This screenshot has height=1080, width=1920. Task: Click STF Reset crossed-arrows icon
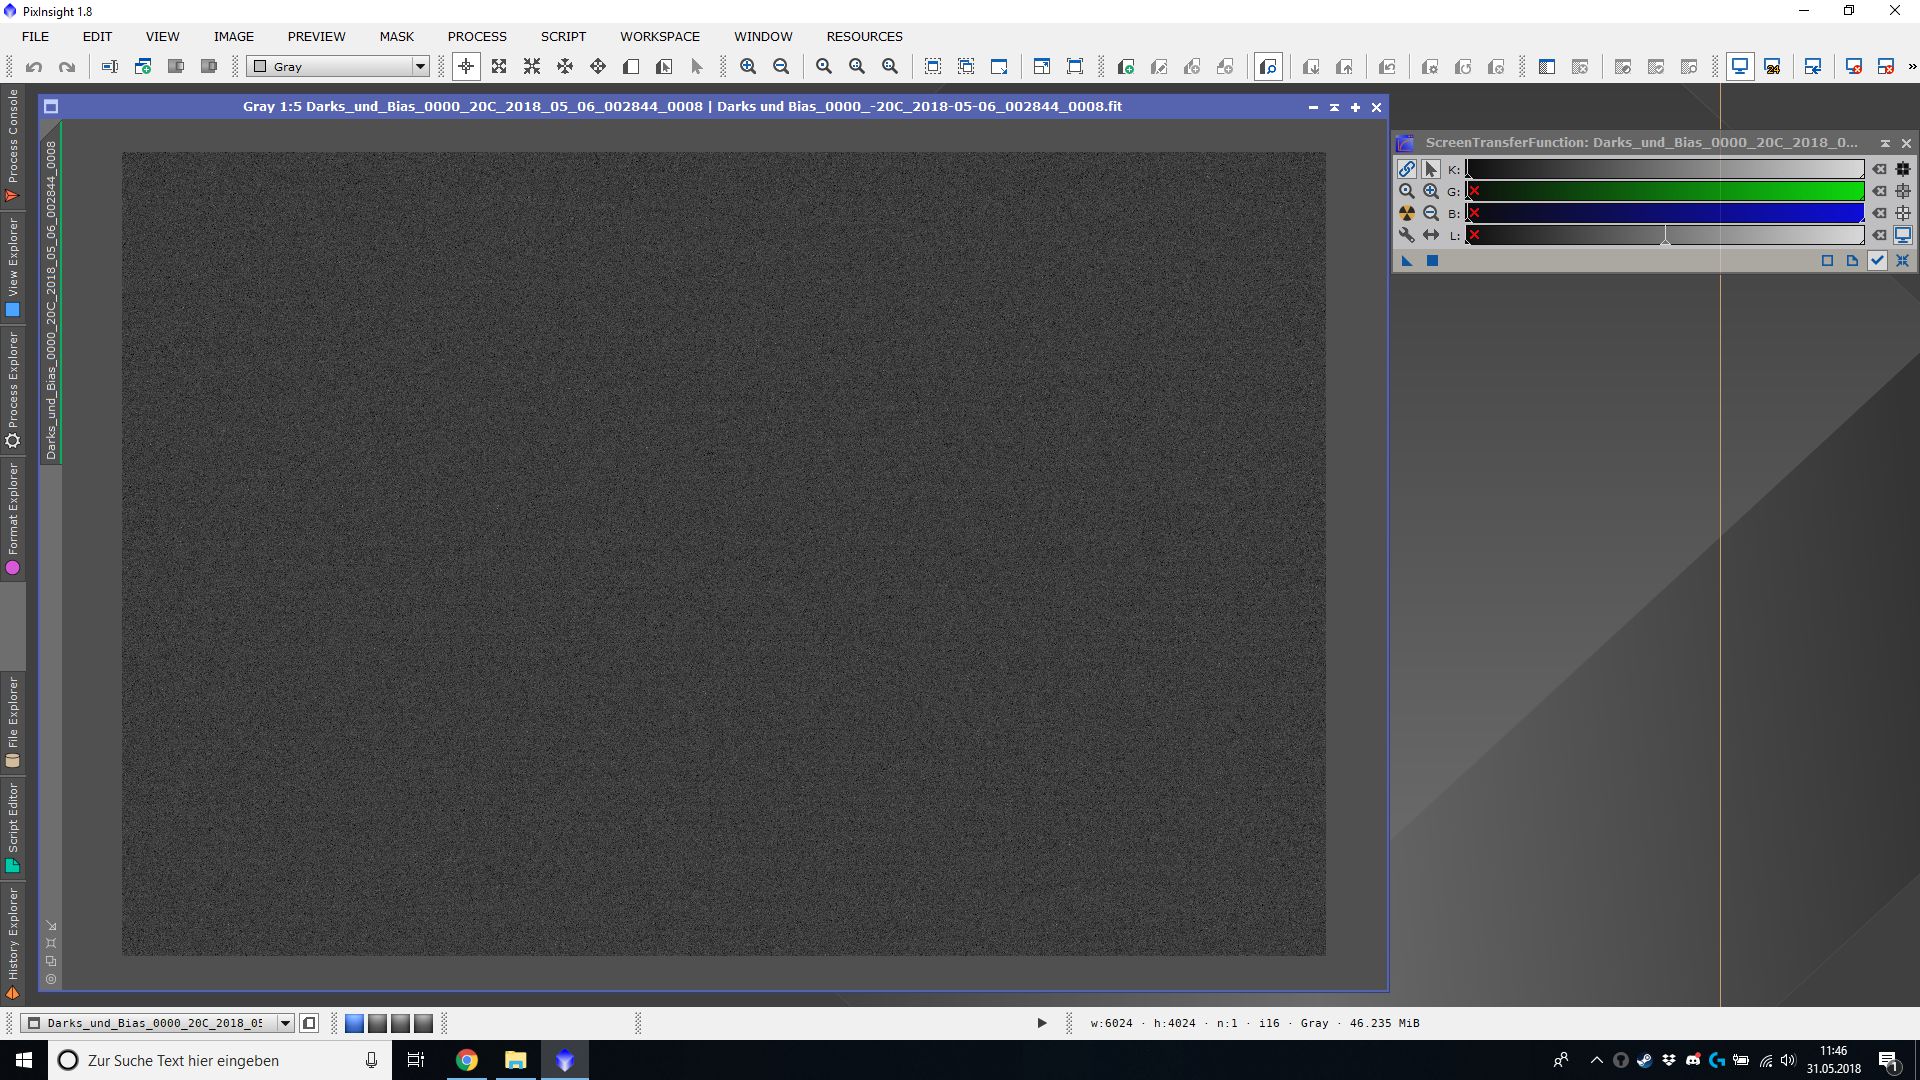pyautogui.click(x=1903, y=261)
